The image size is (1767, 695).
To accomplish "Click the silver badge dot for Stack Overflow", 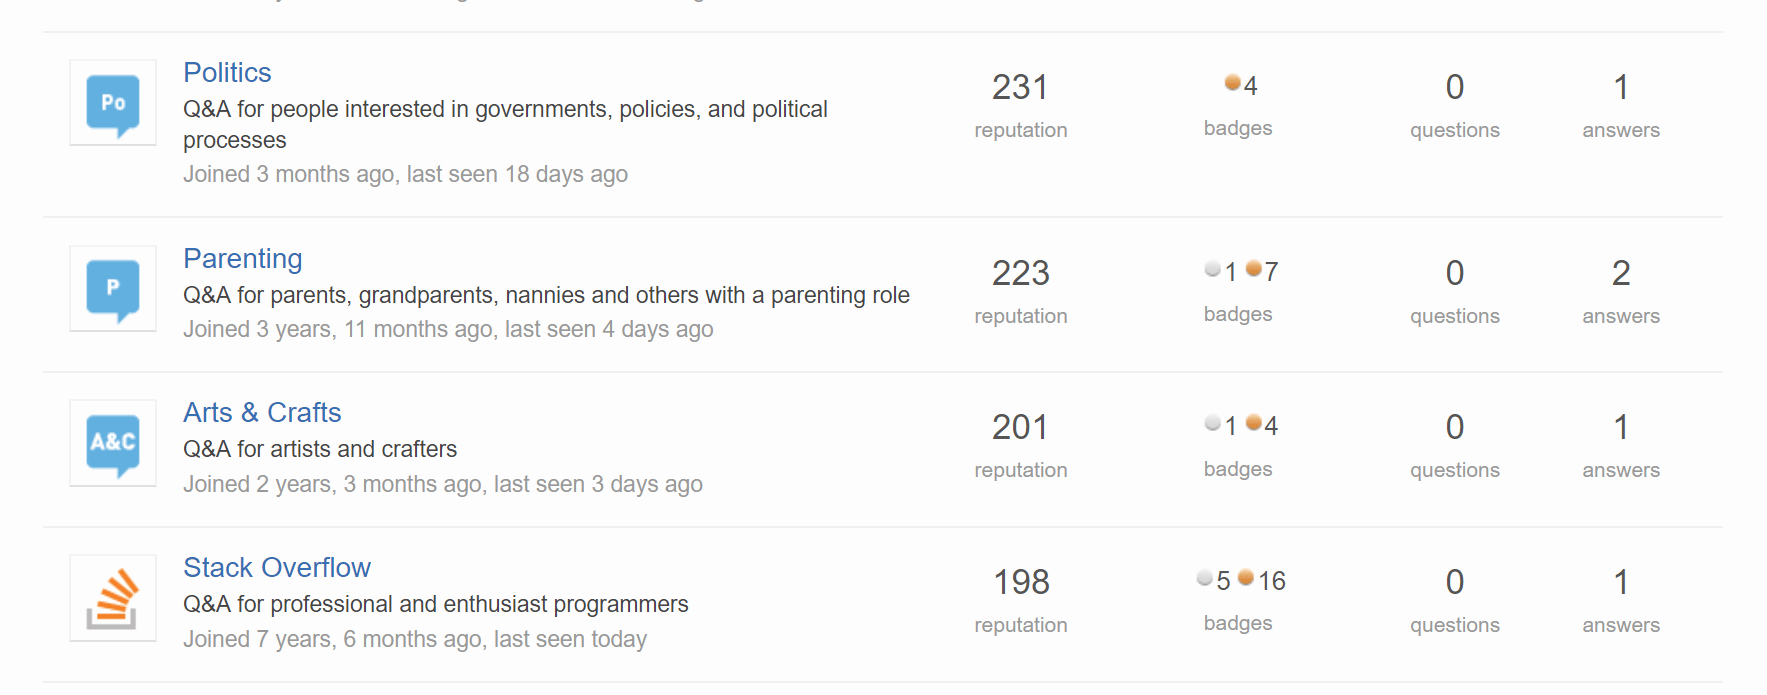I will [x=1204, y=578].
